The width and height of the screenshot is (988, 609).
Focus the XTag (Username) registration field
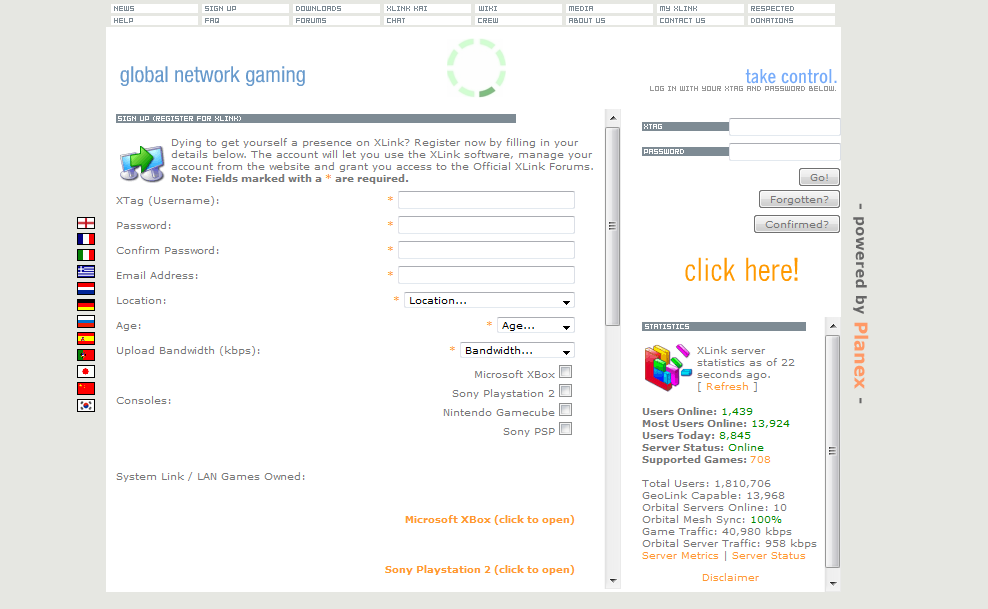coord(486,200)
